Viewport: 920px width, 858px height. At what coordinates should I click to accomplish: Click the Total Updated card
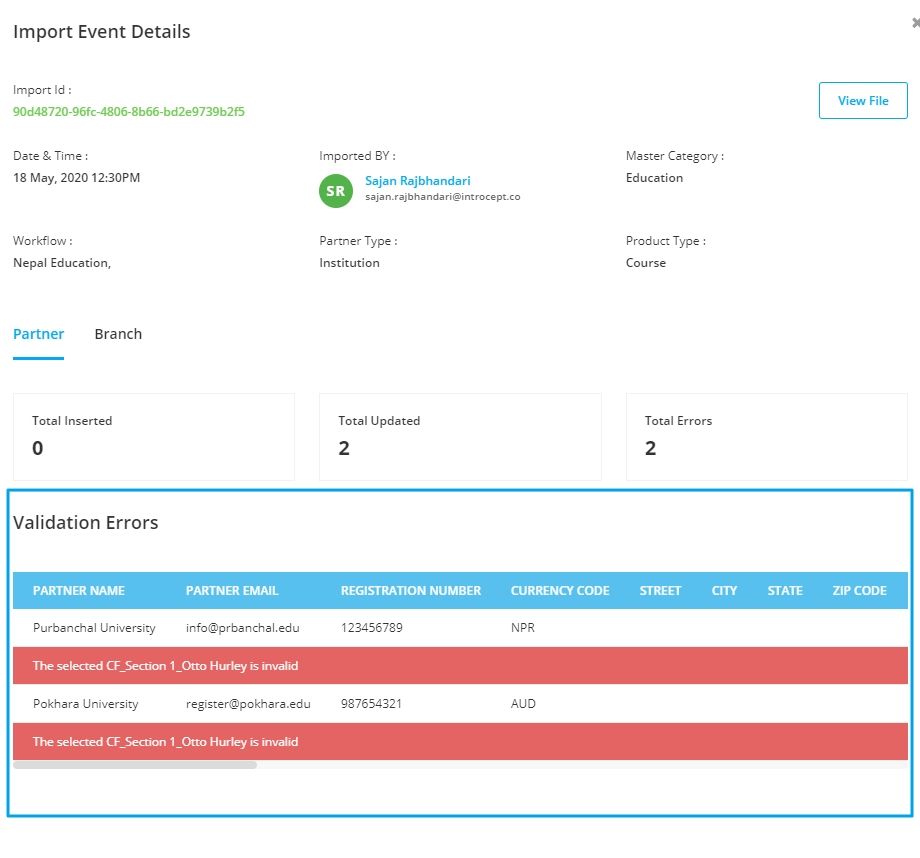[460, 437]
